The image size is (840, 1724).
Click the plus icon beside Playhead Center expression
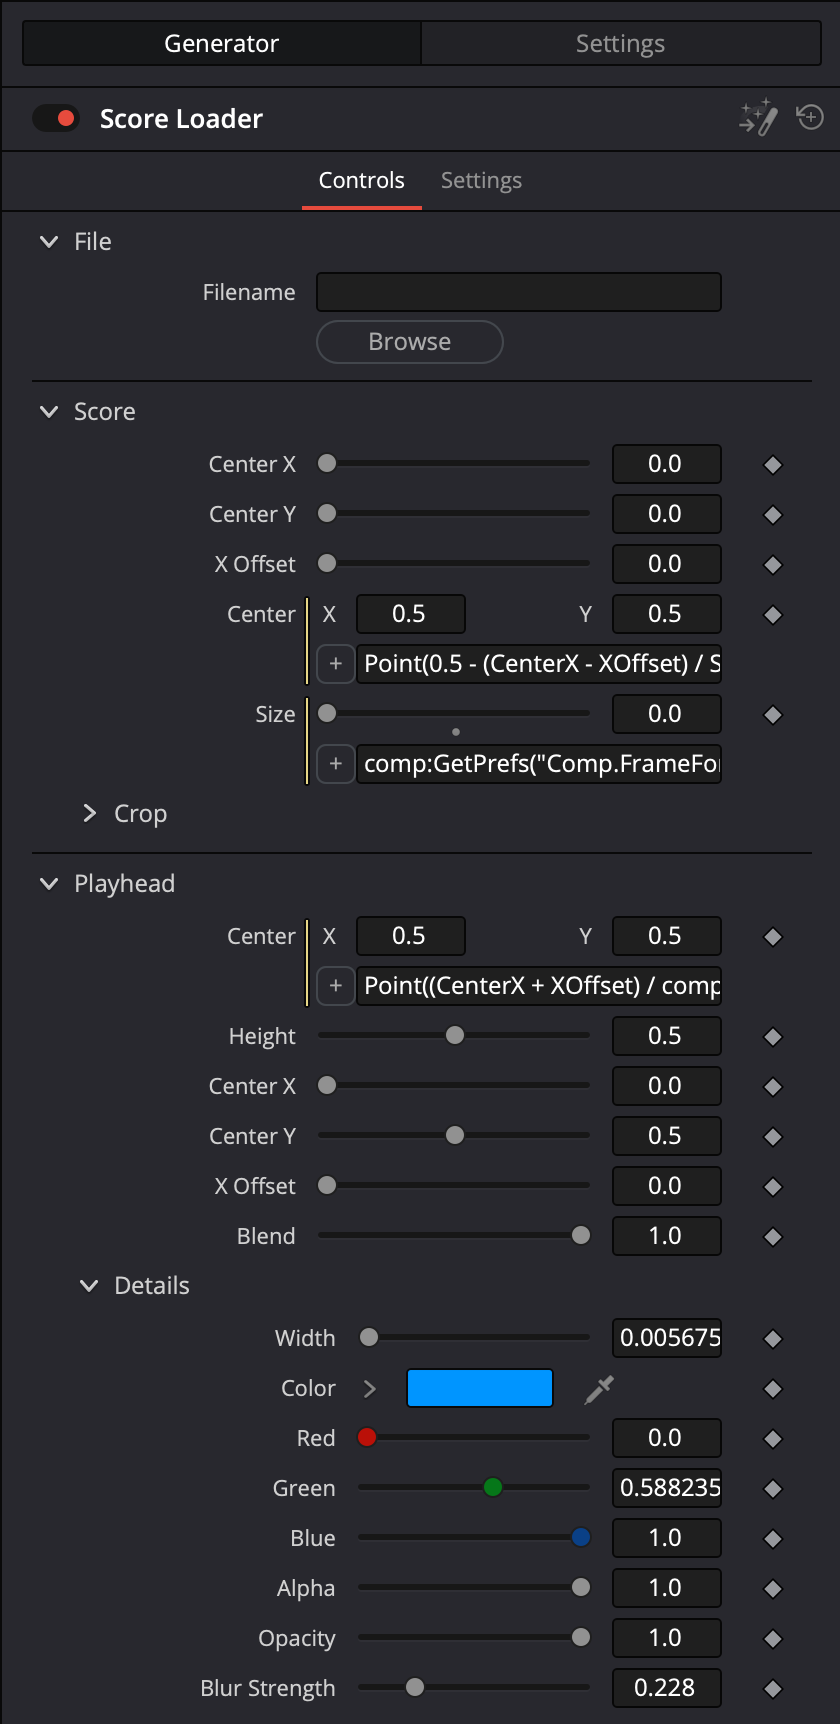[336, 986]
